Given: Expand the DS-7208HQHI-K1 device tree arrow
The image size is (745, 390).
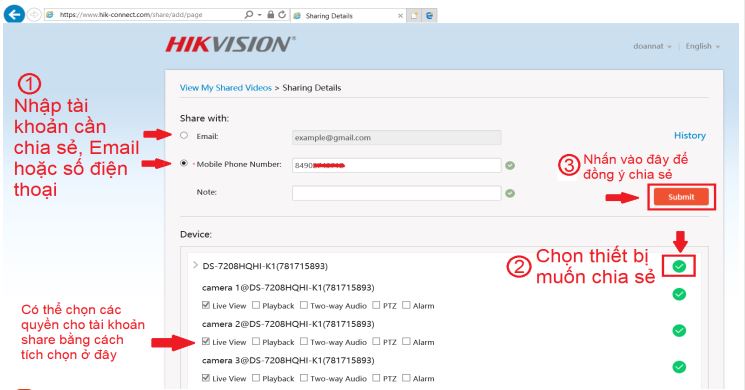Looking at the screenshot, I should point(195,265).
